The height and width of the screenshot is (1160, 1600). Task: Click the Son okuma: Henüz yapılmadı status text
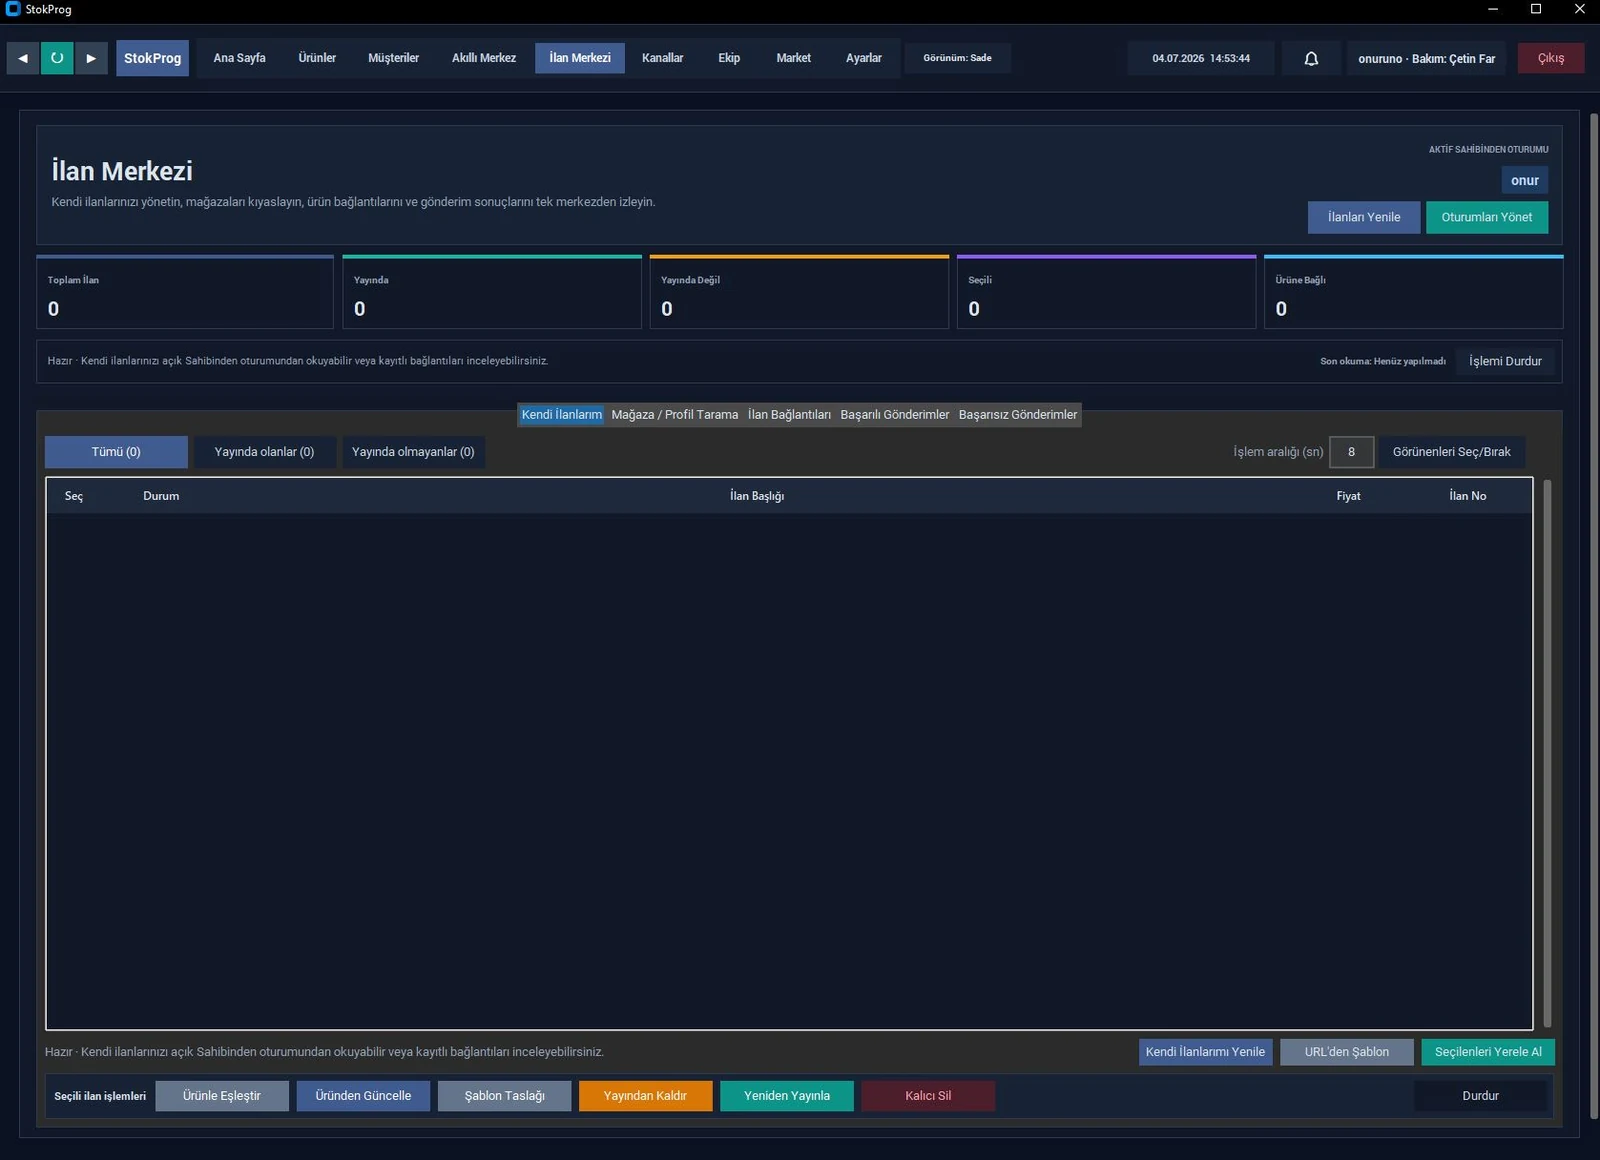1382,361
